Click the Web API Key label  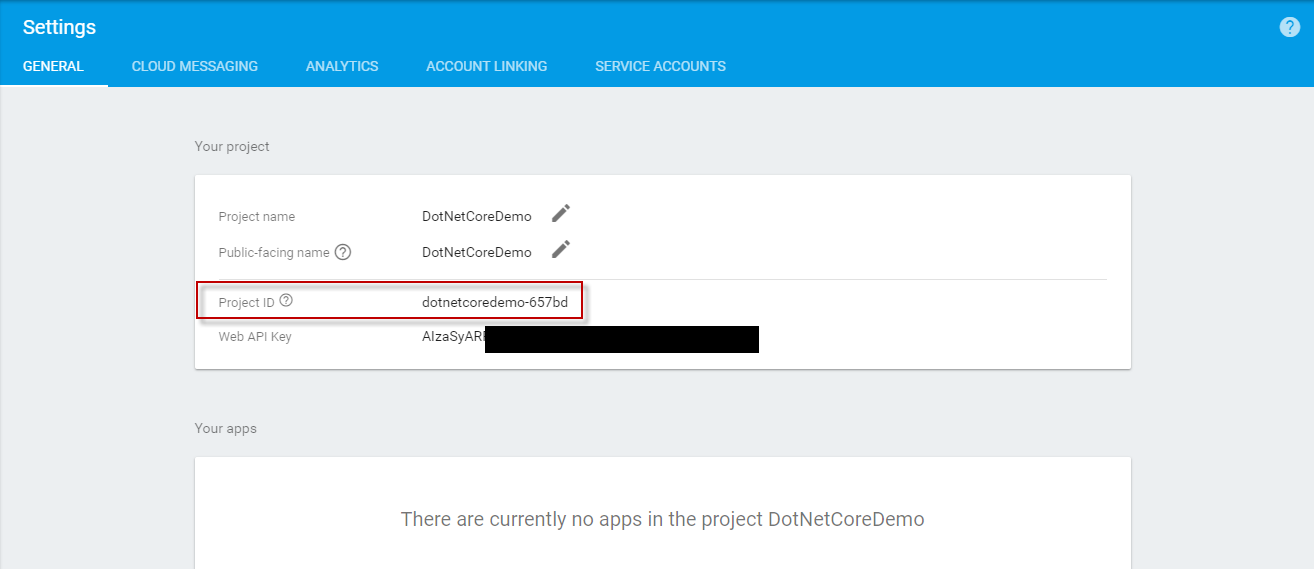[255, 337]
